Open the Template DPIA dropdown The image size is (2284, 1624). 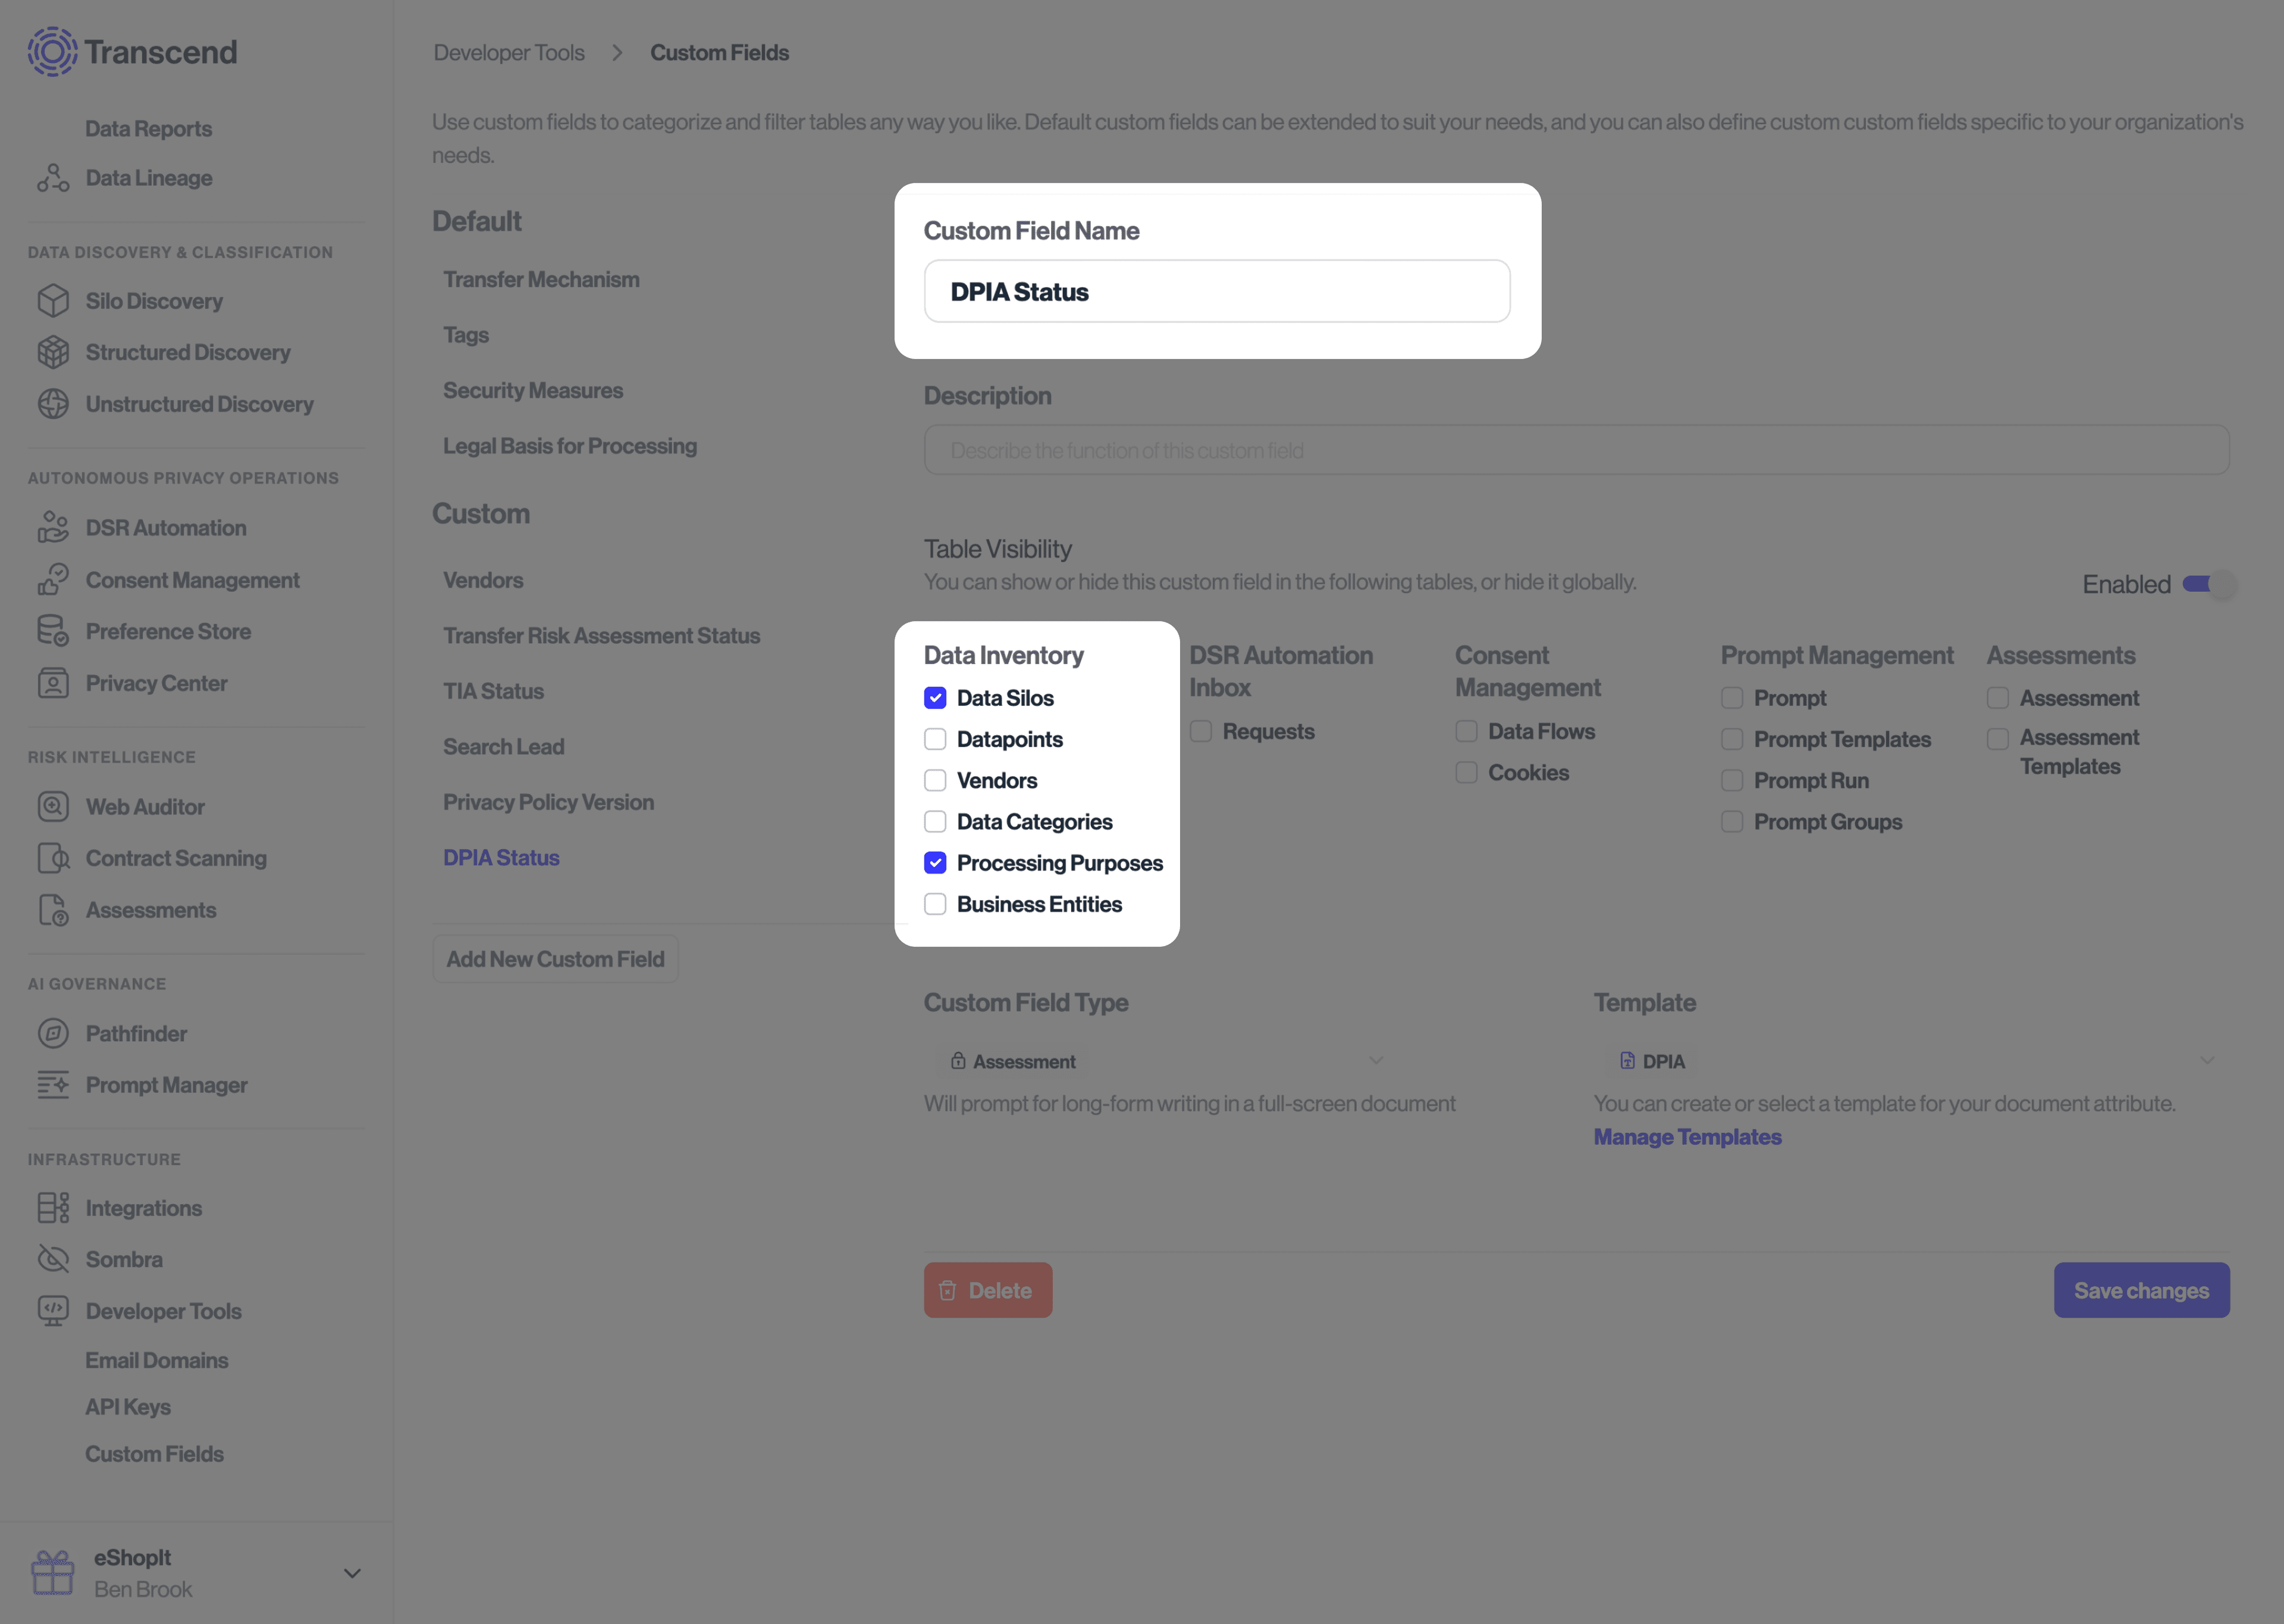[1912, 1061]
